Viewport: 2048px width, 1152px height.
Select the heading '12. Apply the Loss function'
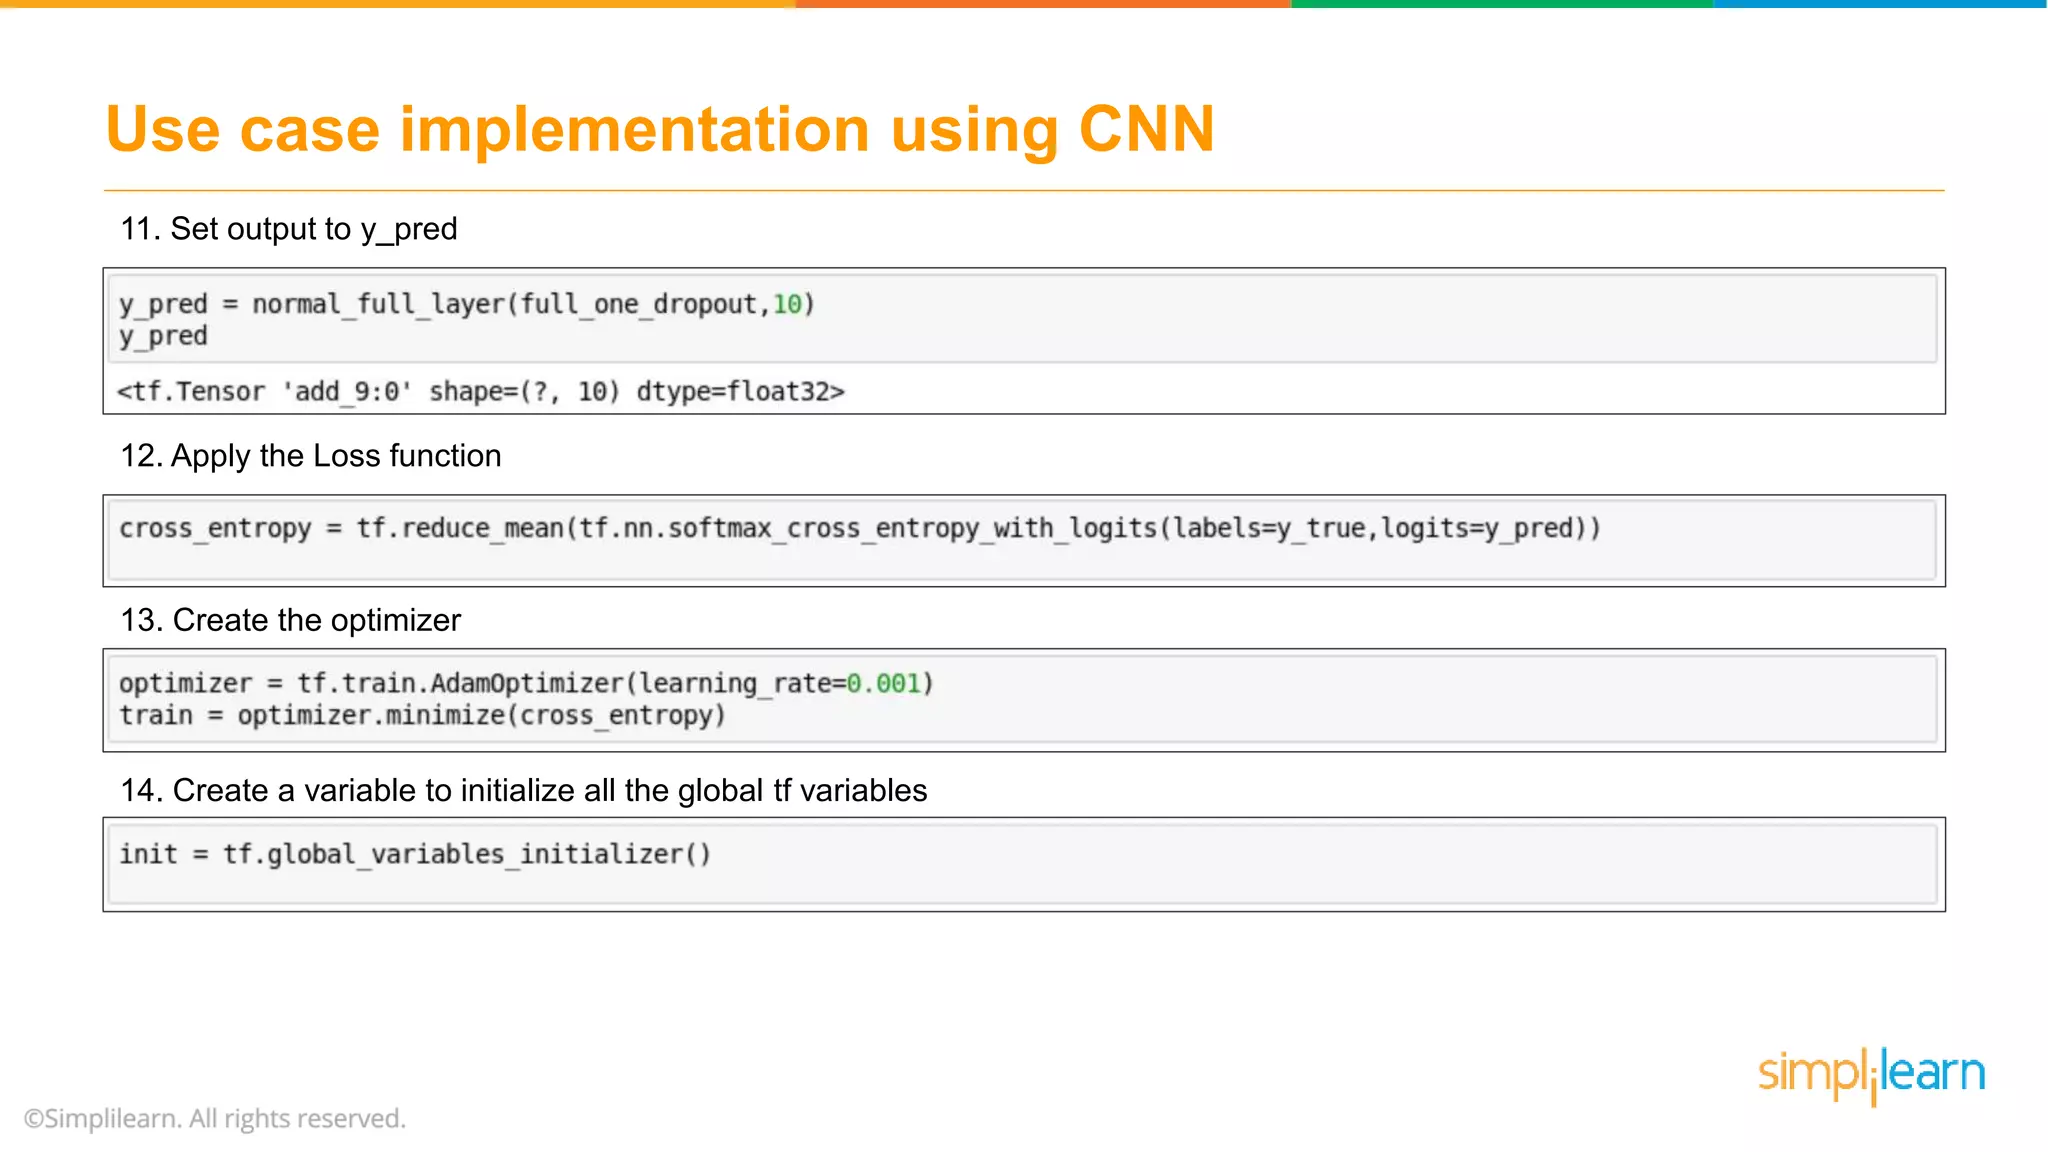pyautogui.click(x=311, y=456)
